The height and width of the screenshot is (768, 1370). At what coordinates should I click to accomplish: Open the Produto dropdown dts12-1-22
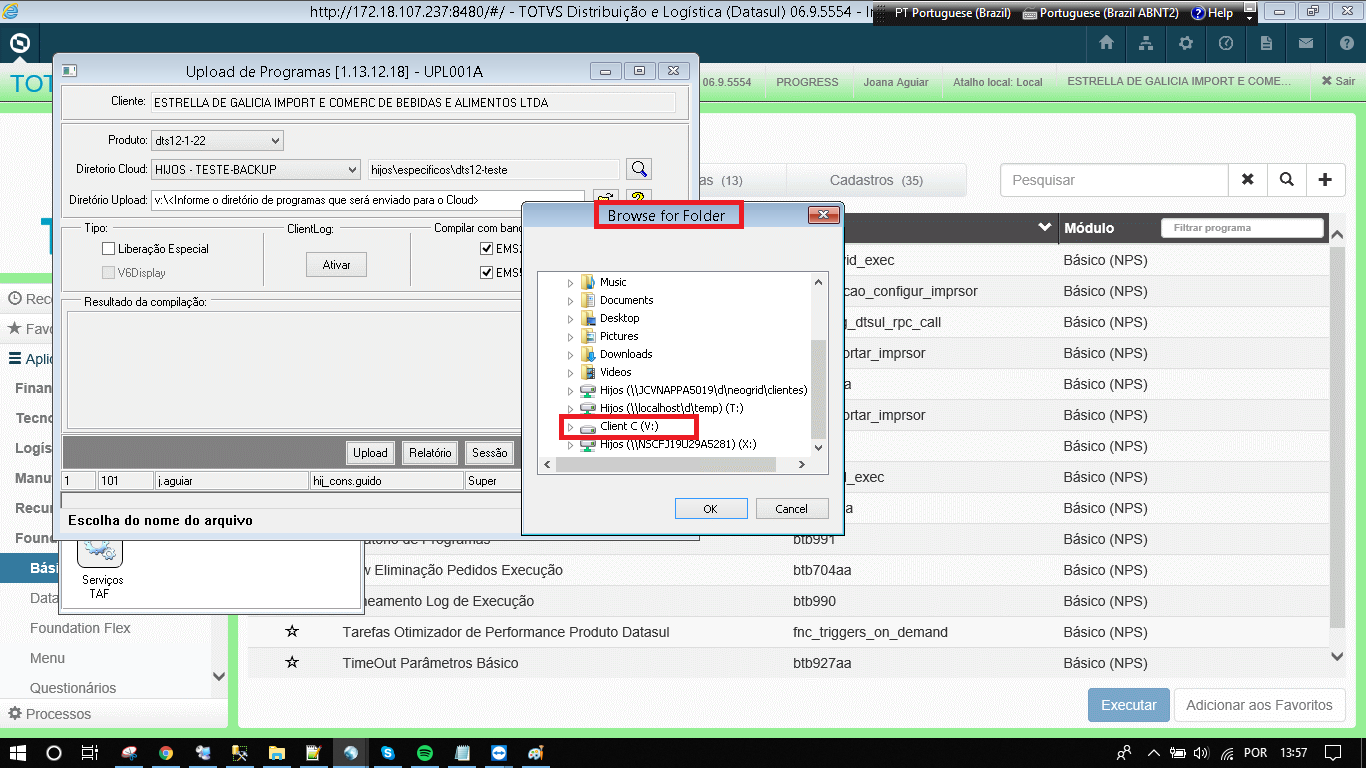coord(218,140)
